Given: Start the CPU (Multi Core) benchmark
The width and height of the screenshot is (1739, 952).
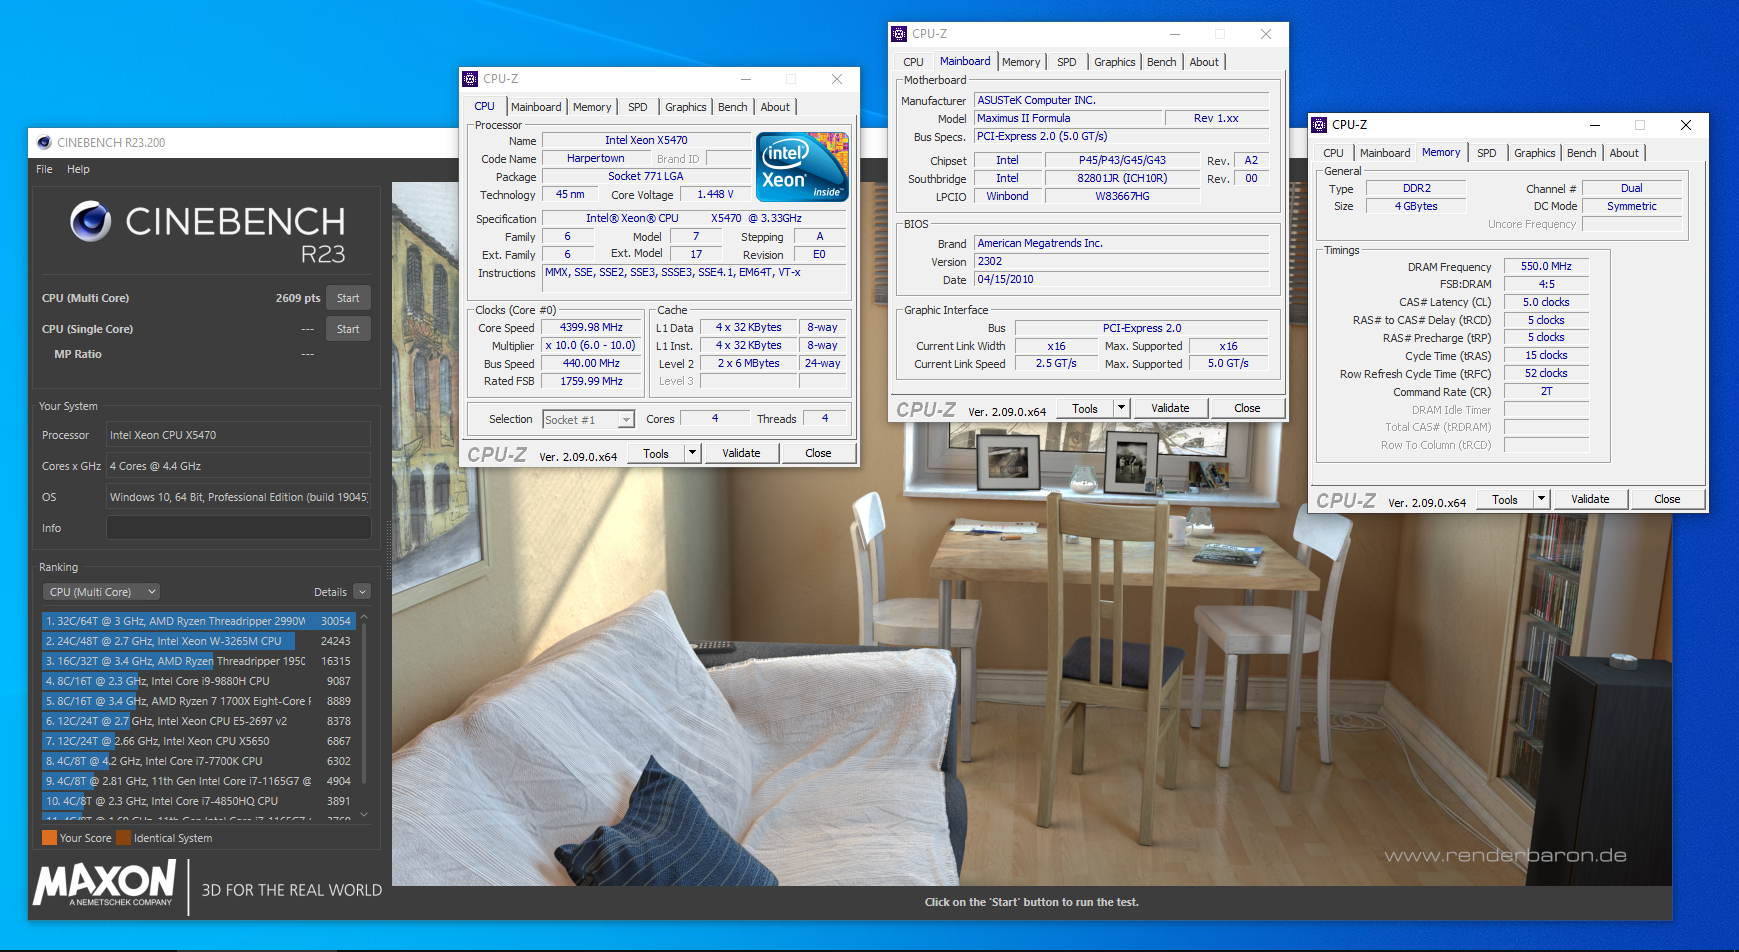Looking at the screenshot, I should tap(348, 297).
